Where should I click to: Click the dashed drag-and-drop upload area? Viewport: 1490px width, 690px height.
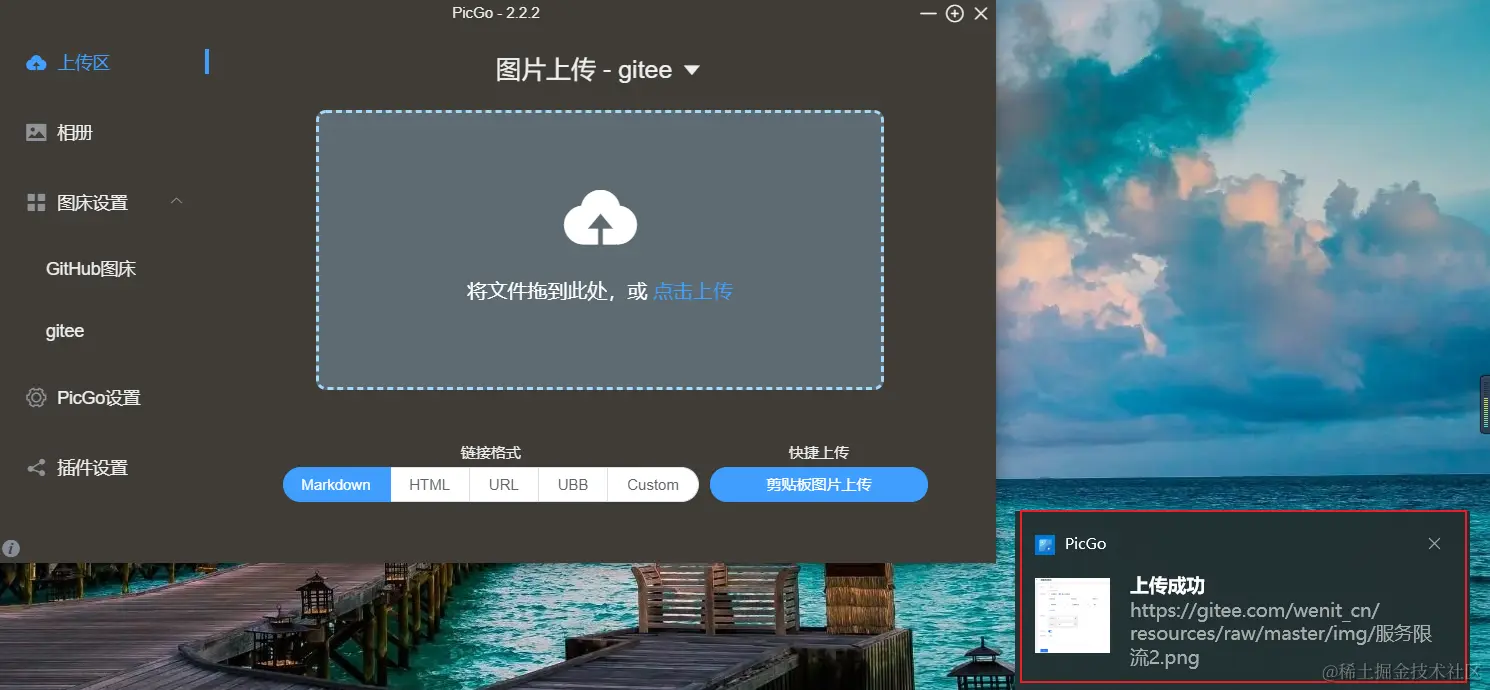click(600, 250)
